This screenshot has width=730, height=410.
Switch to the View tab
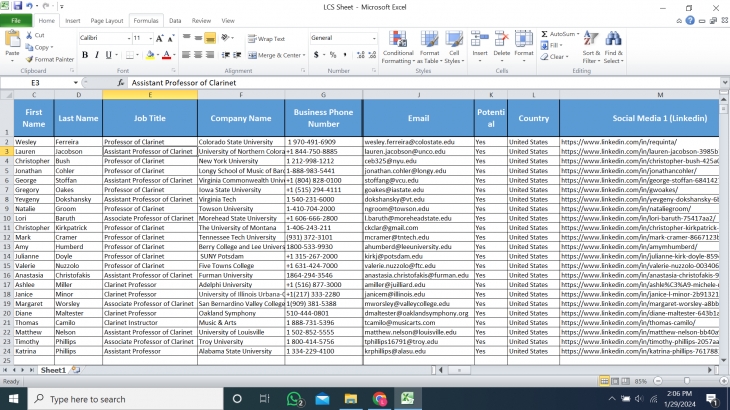pyautogui.click(x=228, y=20)
